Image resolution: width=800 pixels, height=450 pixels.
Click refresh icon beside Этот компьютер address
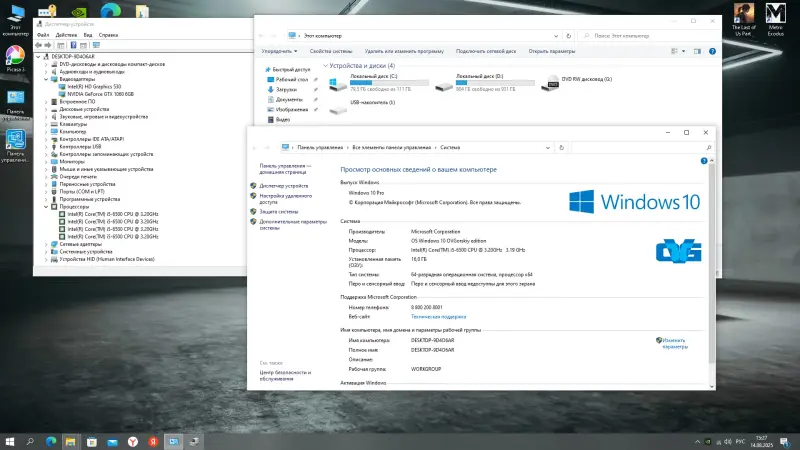click(568, 36)
